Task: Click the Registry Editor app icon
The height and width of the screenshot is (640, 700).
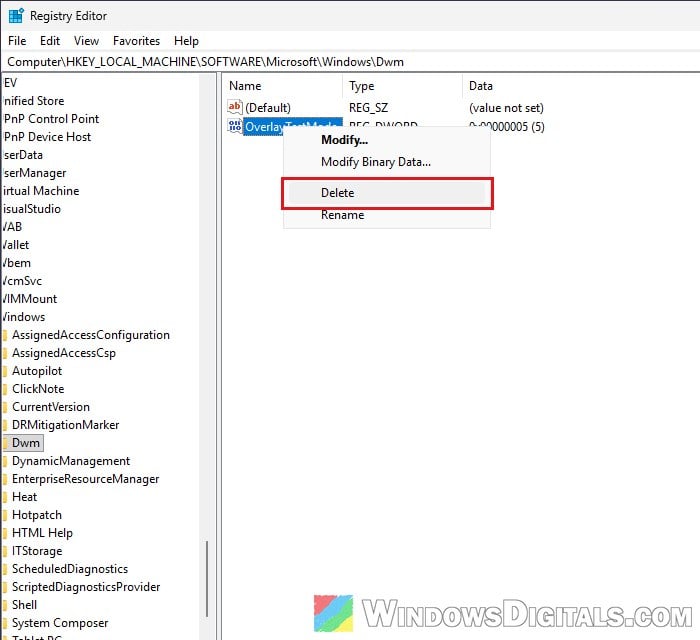Action: [16, 16]
